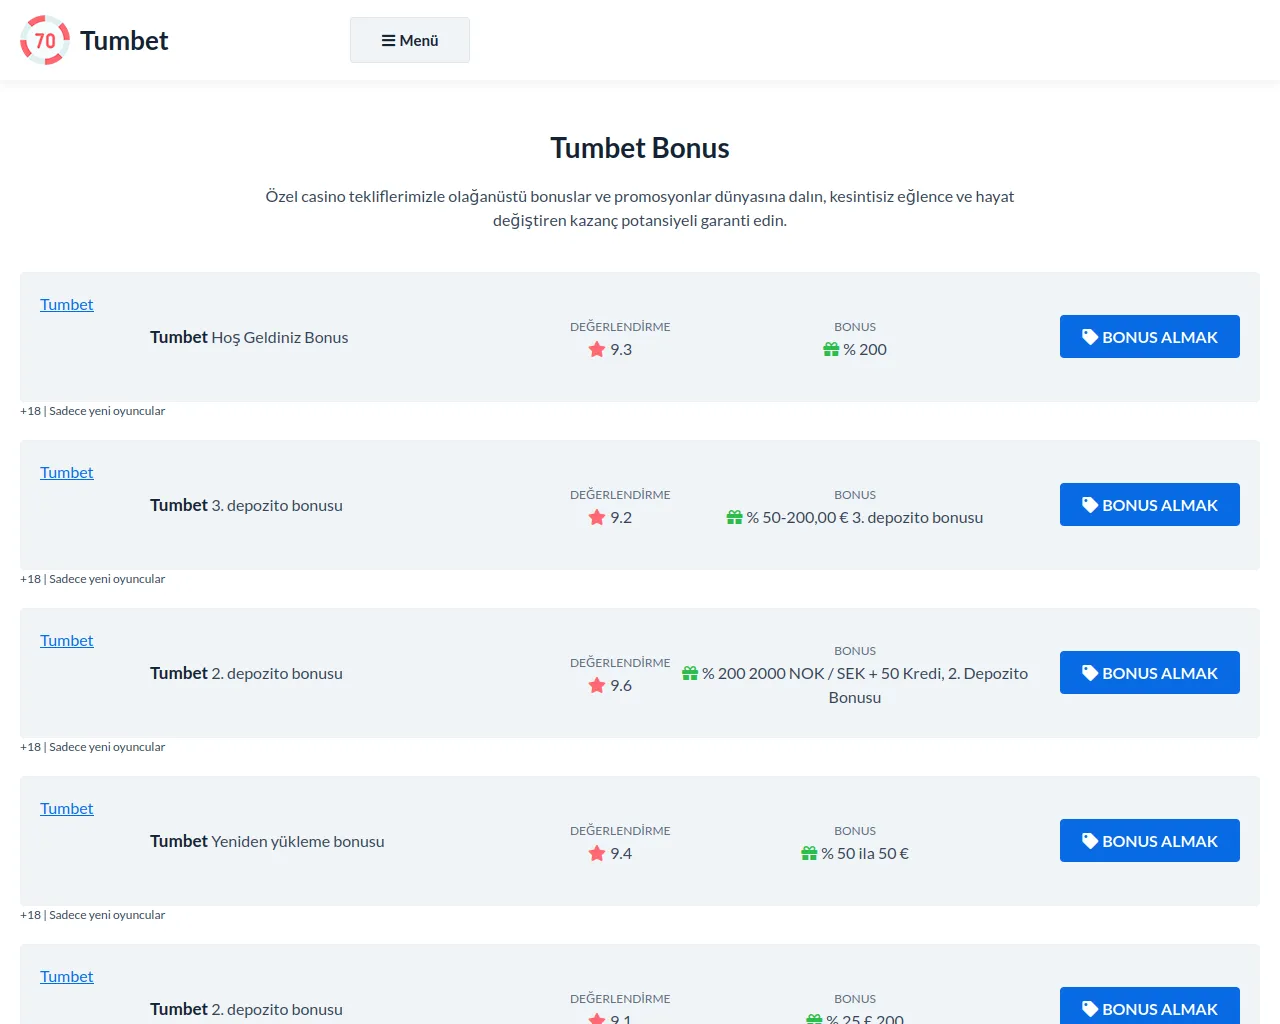Image resolution: width=1280 pixels, height=1024 pixels.
Task: Open Tumbet link in 3. depozito card
Action: pyautogui.click(x=66, y=472)
